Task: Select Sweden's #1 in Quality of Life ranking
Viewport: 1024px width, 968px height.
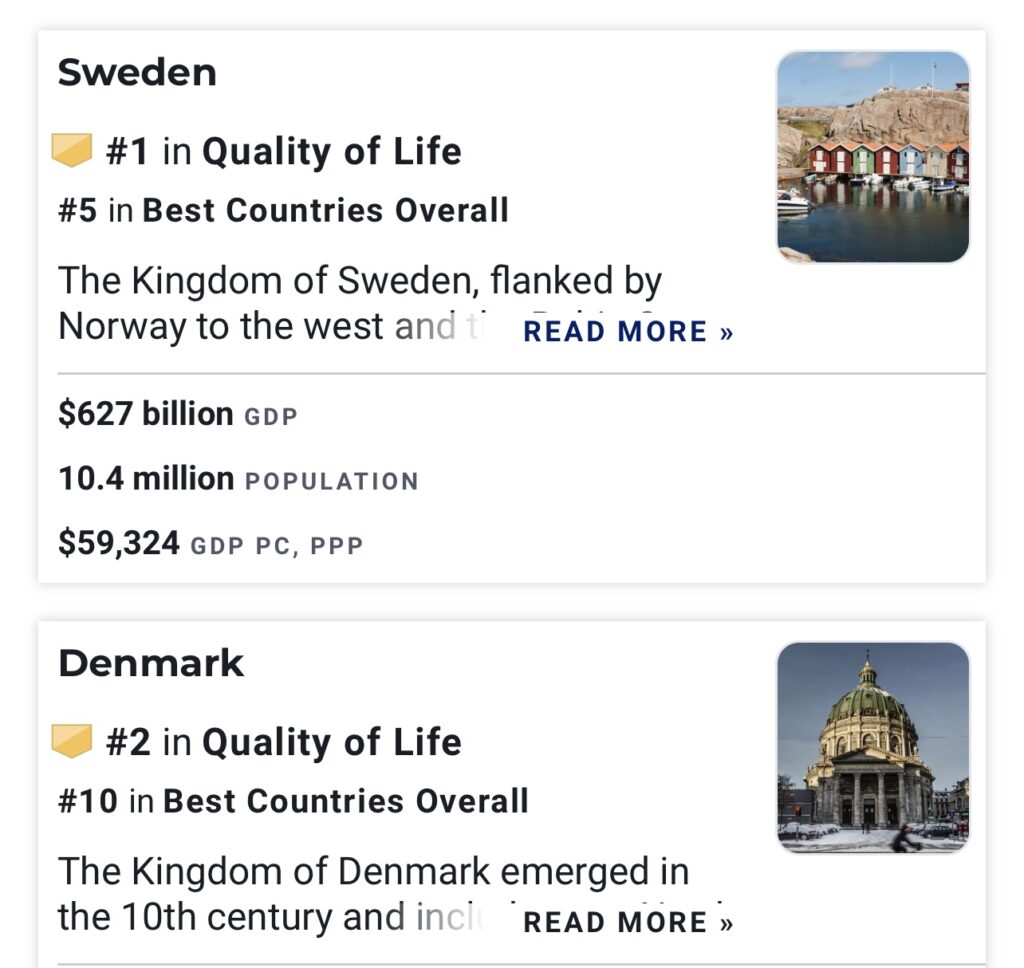Action: point(283,151)
